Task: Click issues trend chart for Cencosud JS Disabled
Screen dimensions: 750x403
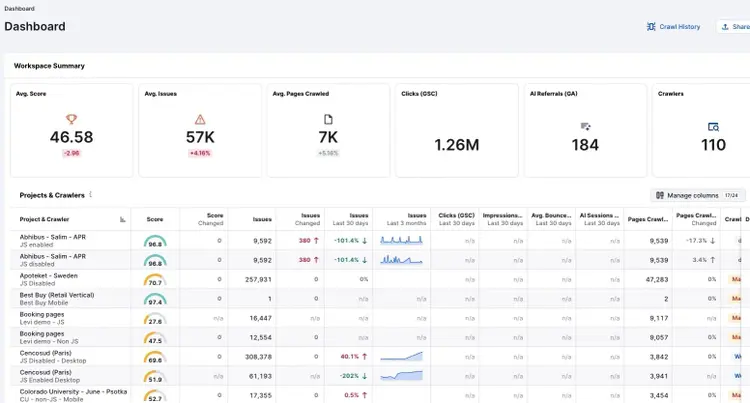Action: click(x=401, y=356)
